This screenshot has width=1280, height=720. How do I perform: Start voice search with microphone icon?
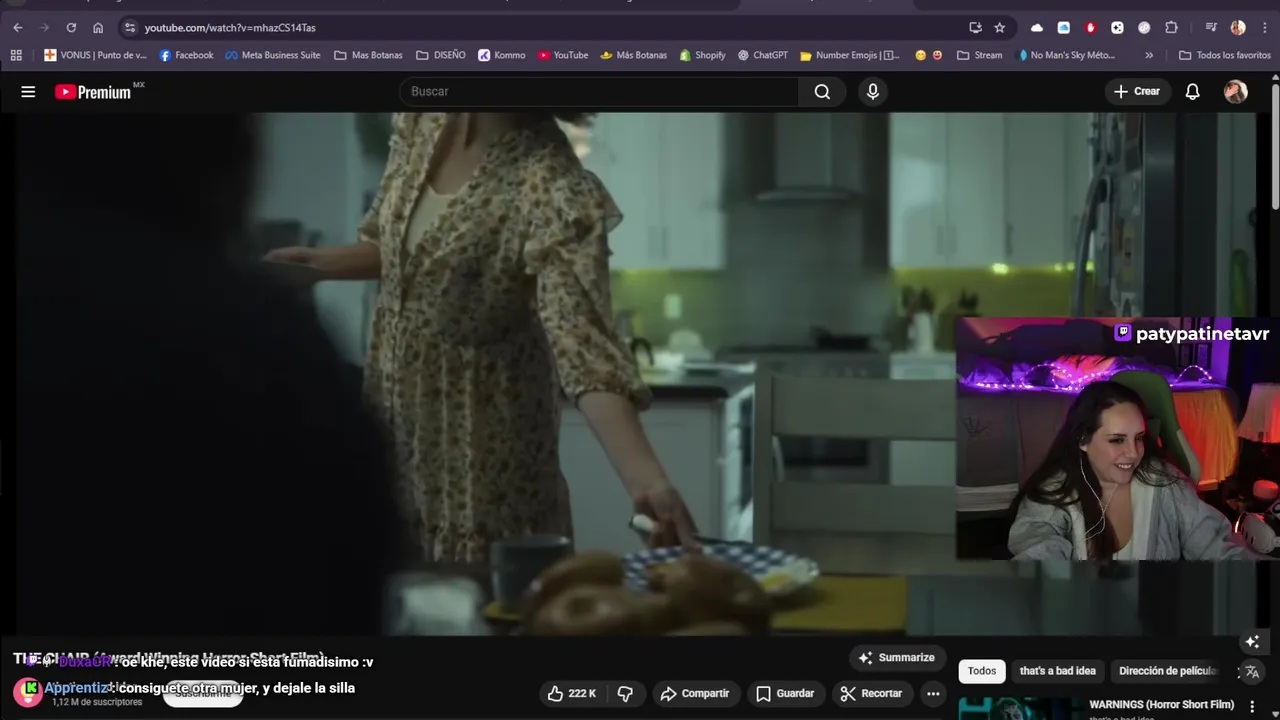pos(873,91)
